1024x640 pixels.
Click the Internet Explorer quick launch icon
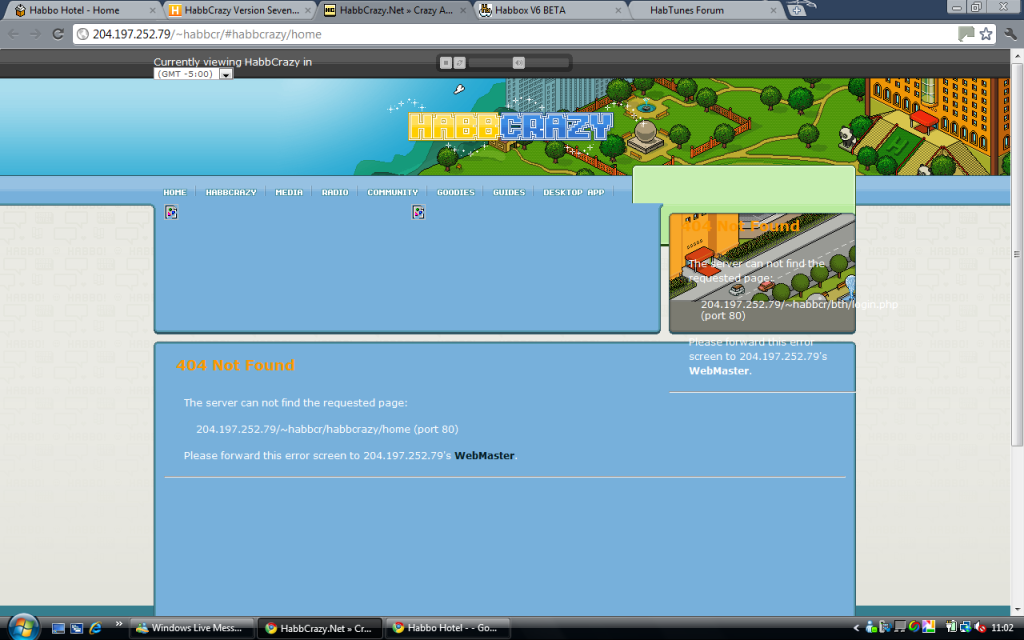[x=96, y=628]
